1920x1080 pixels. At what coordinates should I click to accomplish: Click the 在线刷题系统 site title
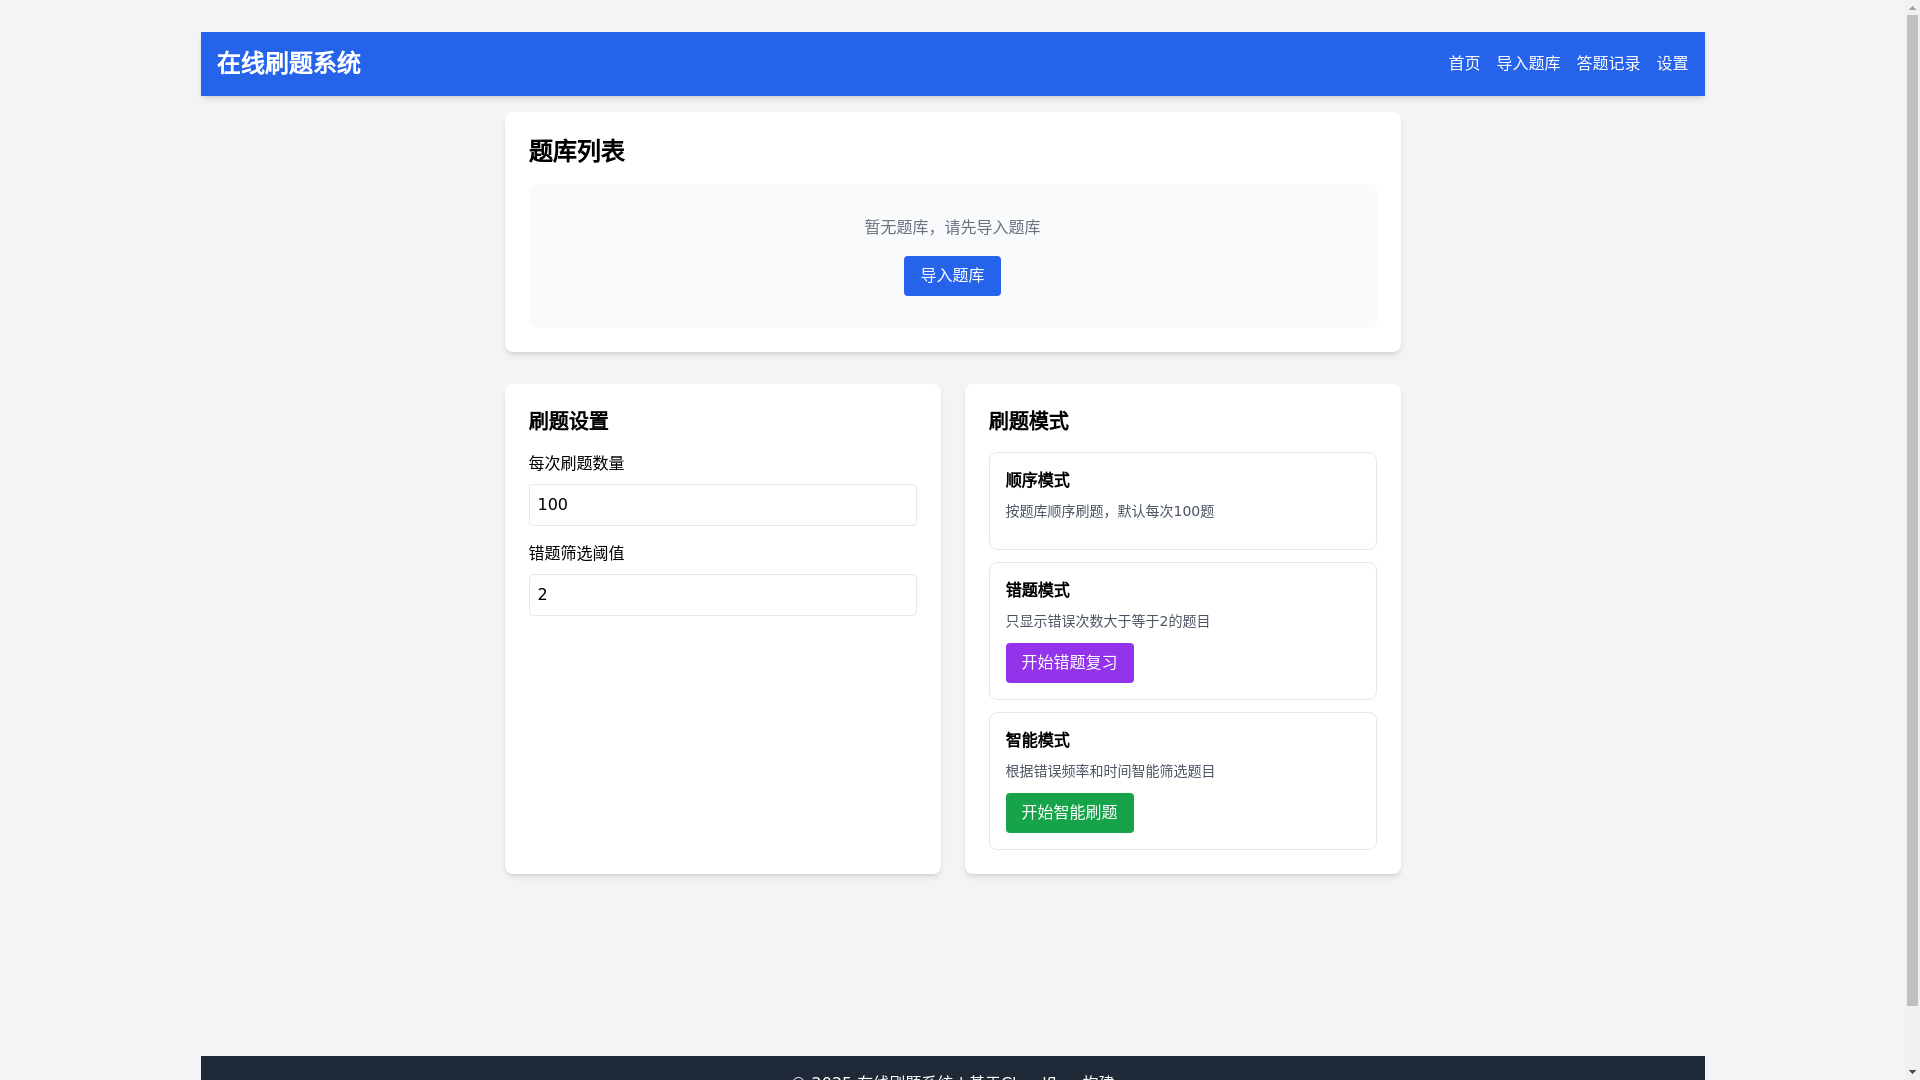(x=288, y=64)
